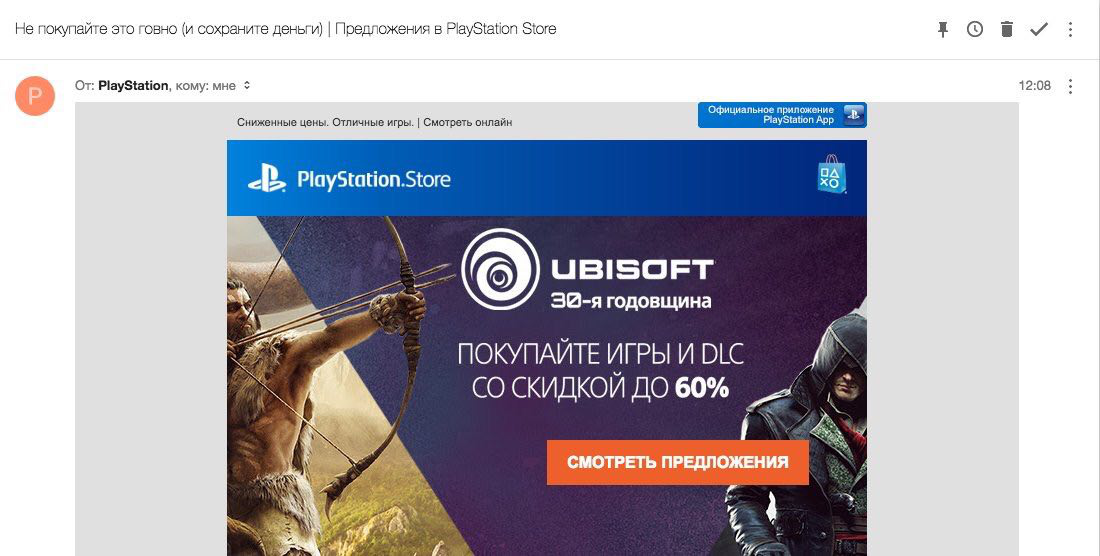Click 'Официальное приложение PlayStation App' button
1100x556 pixels.
(x=782, y=115)
